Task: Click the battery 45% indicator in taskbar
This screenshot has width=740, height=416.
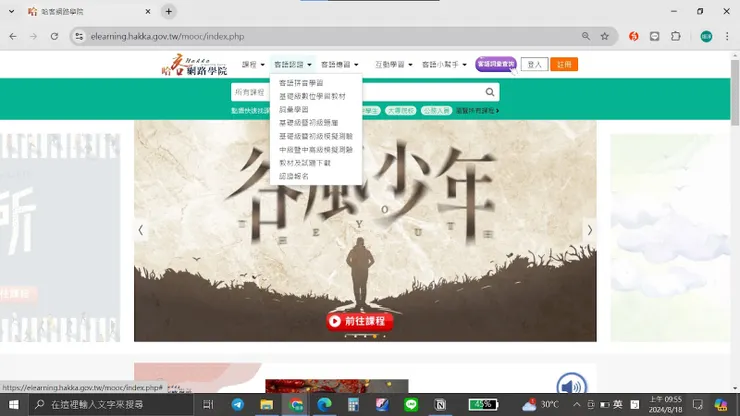Action: (x=483, y=405)
